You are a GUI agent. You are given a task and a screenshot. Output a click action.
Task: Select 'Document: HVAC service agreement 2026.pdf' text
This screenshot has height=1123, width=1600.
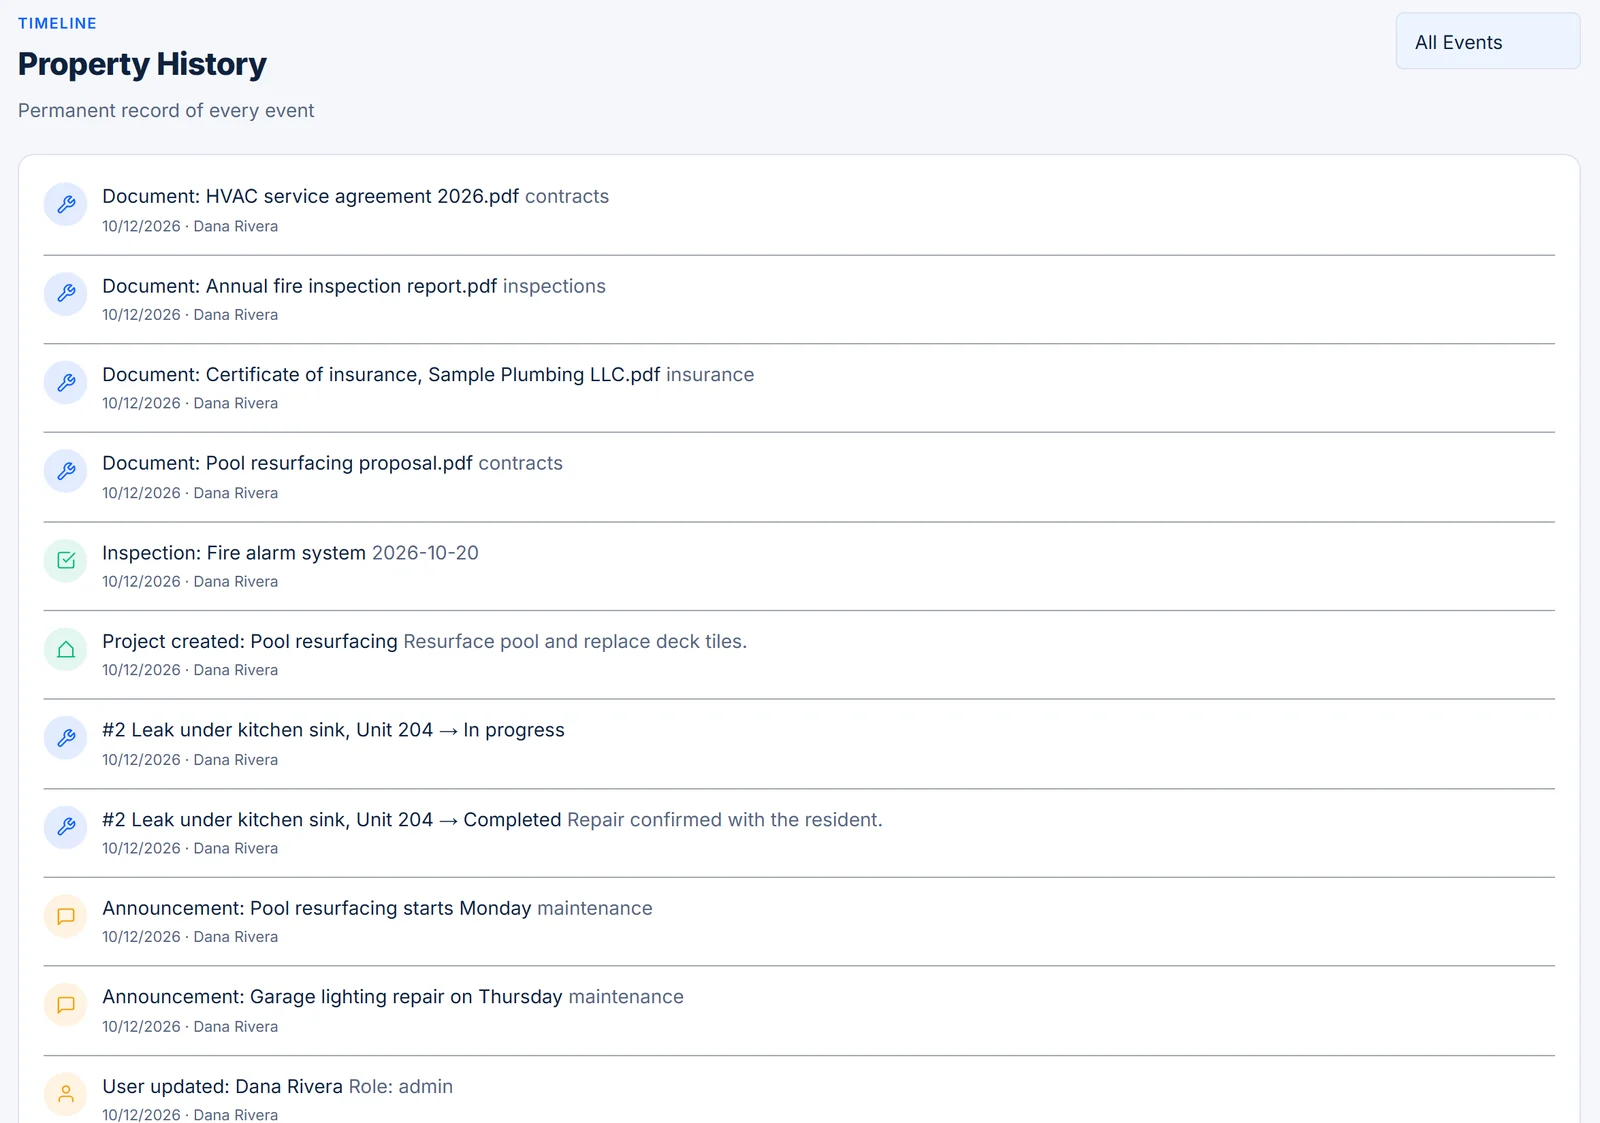pyautogui.click(x=310, y=196)
